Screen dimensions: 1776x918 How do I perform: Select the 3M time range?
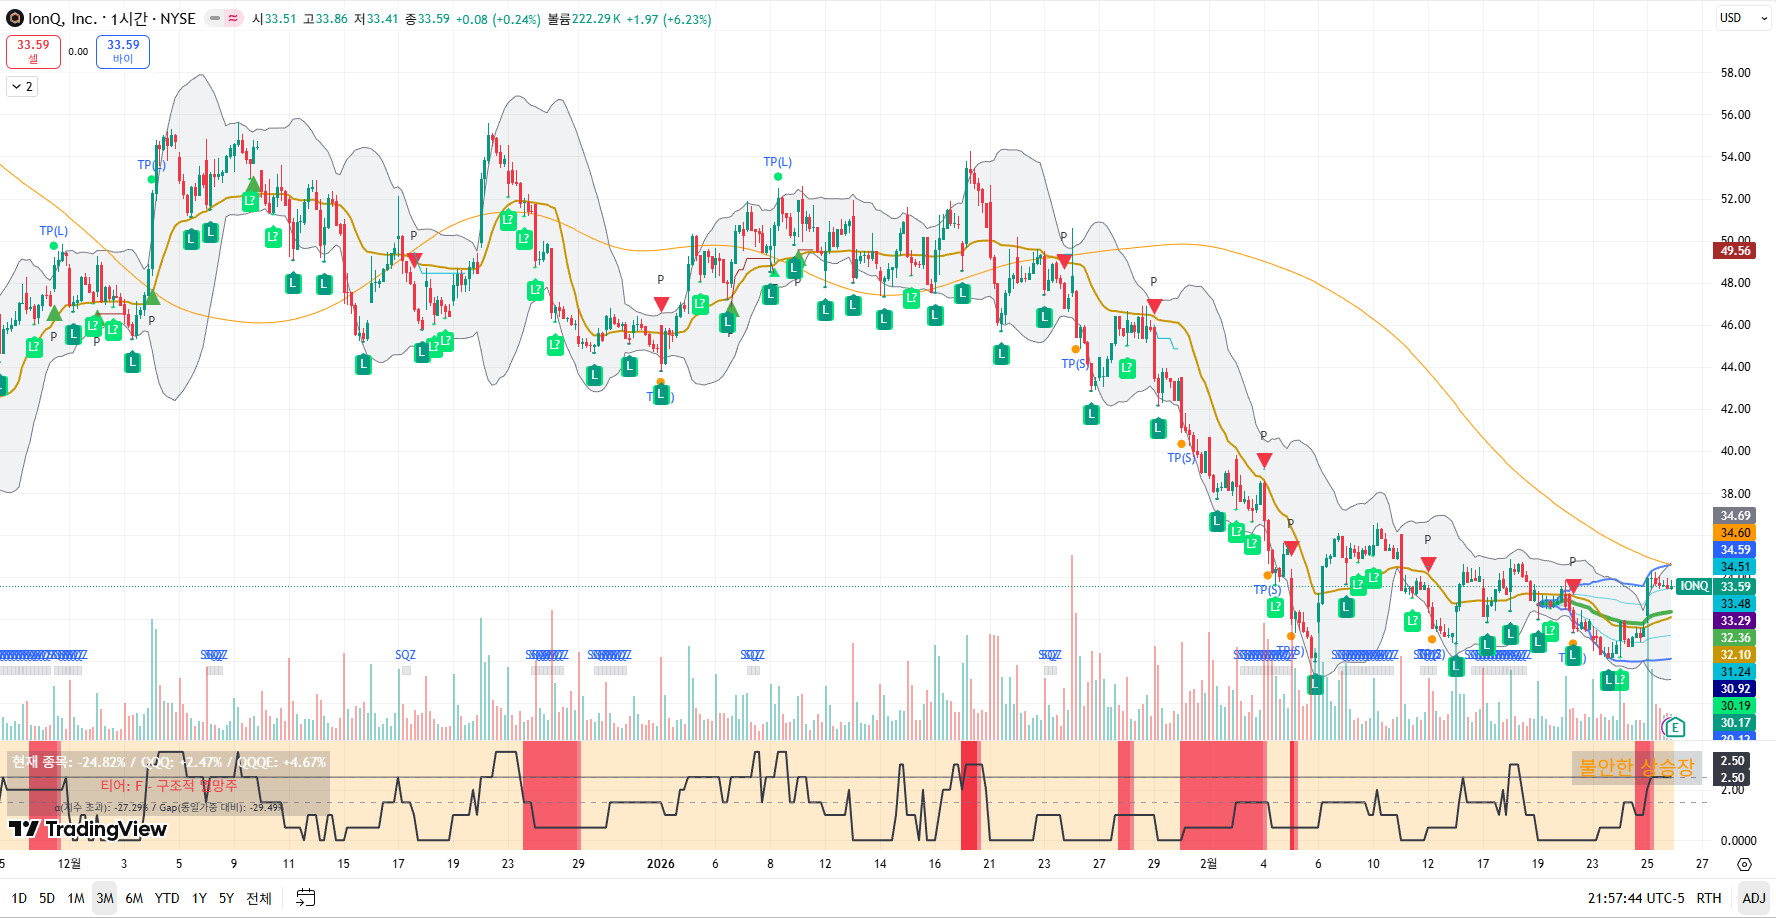click(x=105, y=898)
